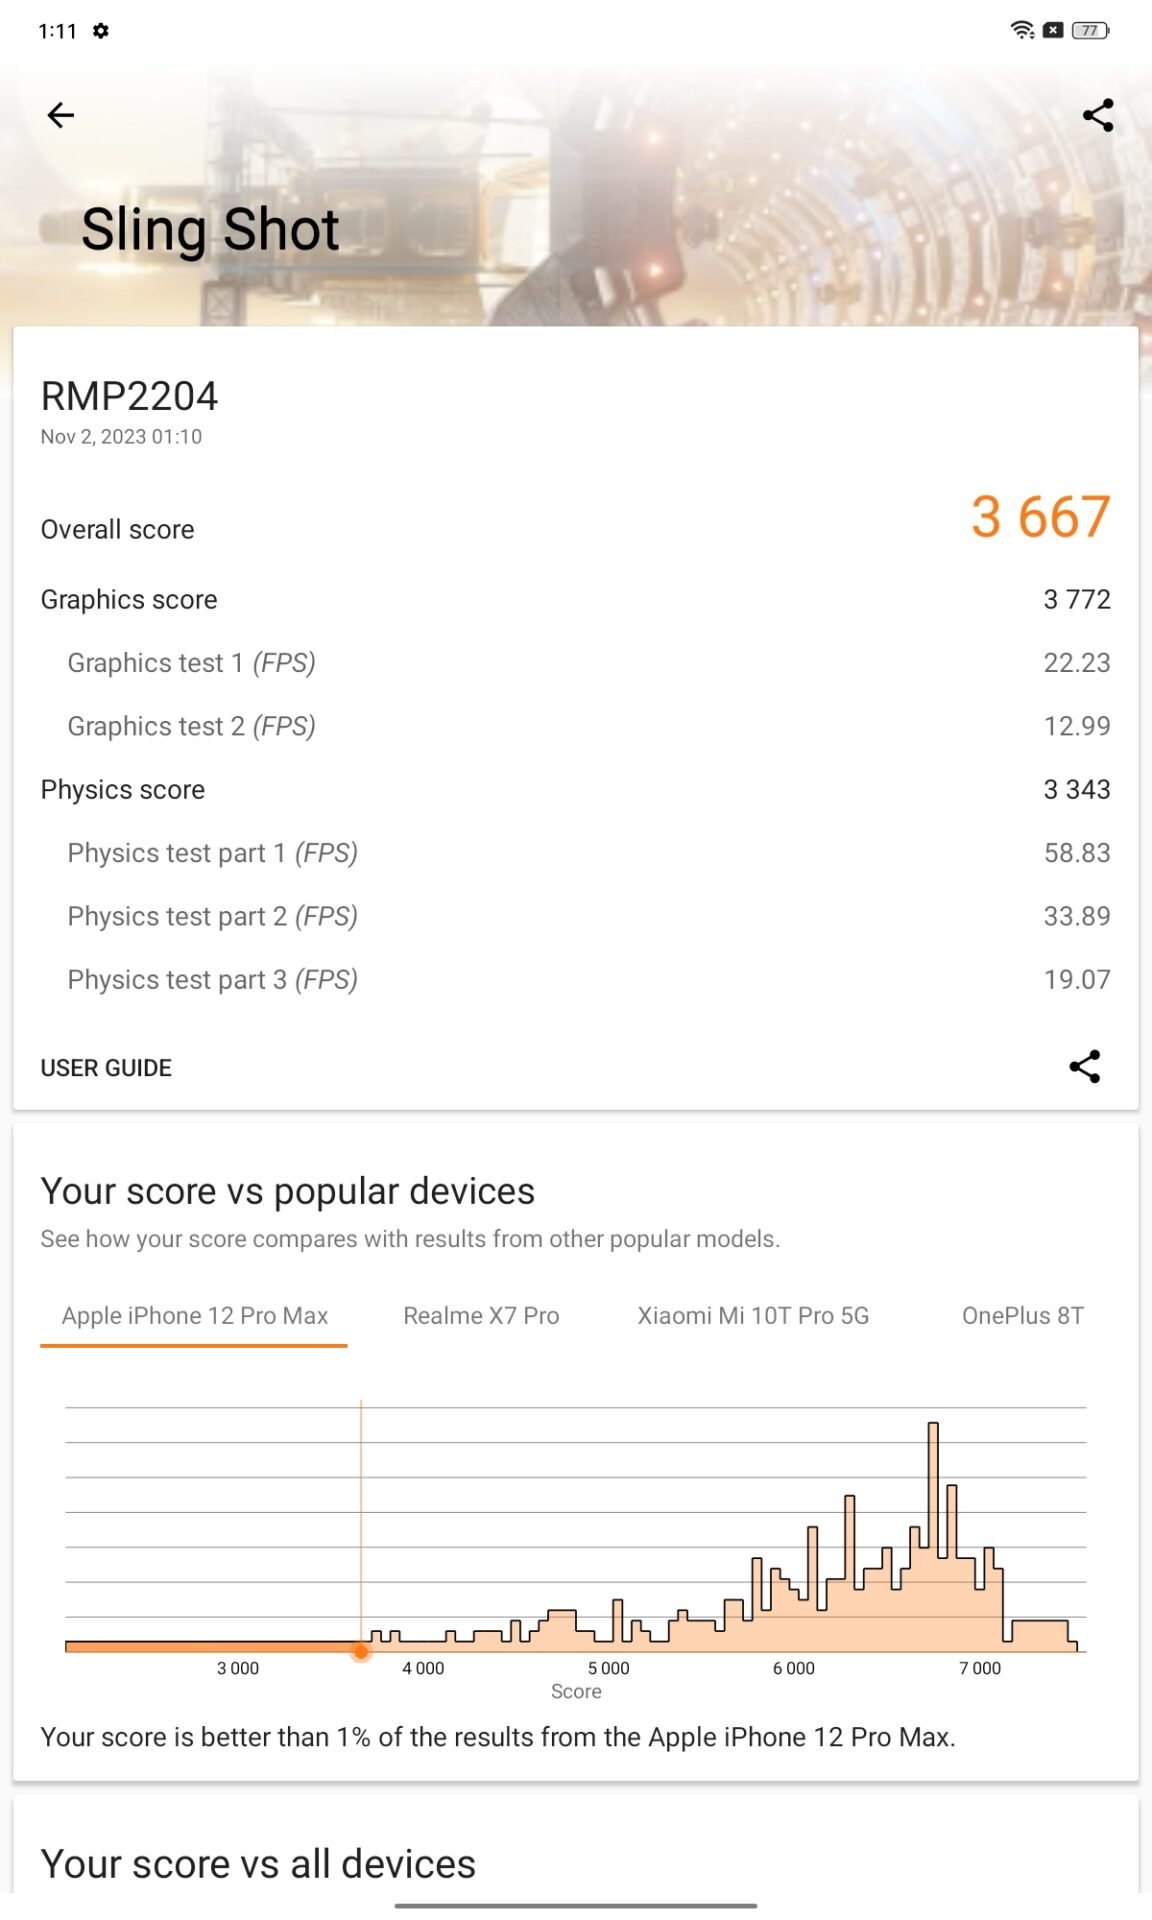Tap the Graphics test 1 FPS row
Screen dimensions: 1152x1920
click(x=575, y=662)
